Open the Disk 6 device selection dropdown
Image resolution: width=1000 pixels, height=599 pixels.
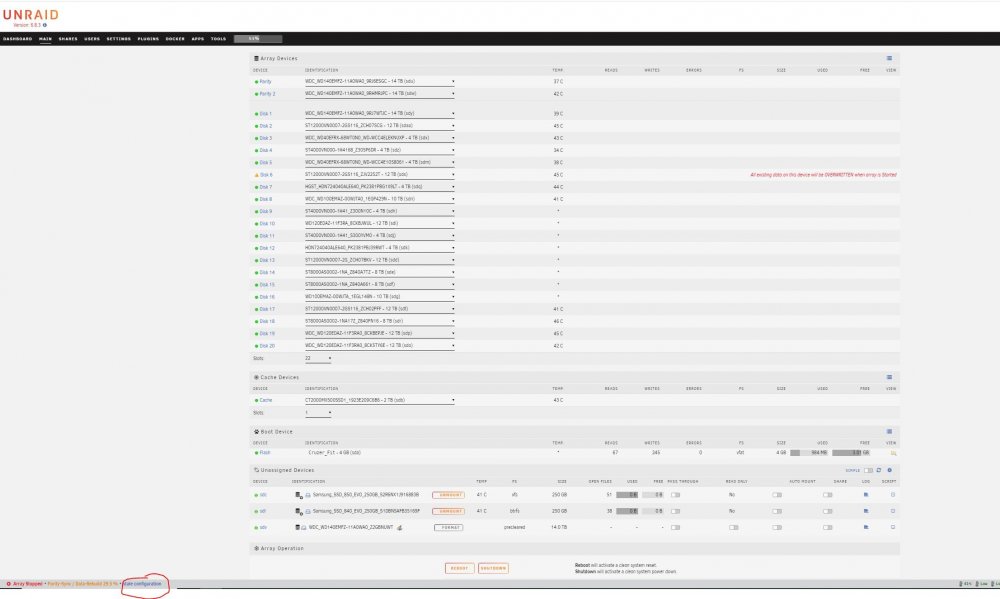tap(379, 175)
